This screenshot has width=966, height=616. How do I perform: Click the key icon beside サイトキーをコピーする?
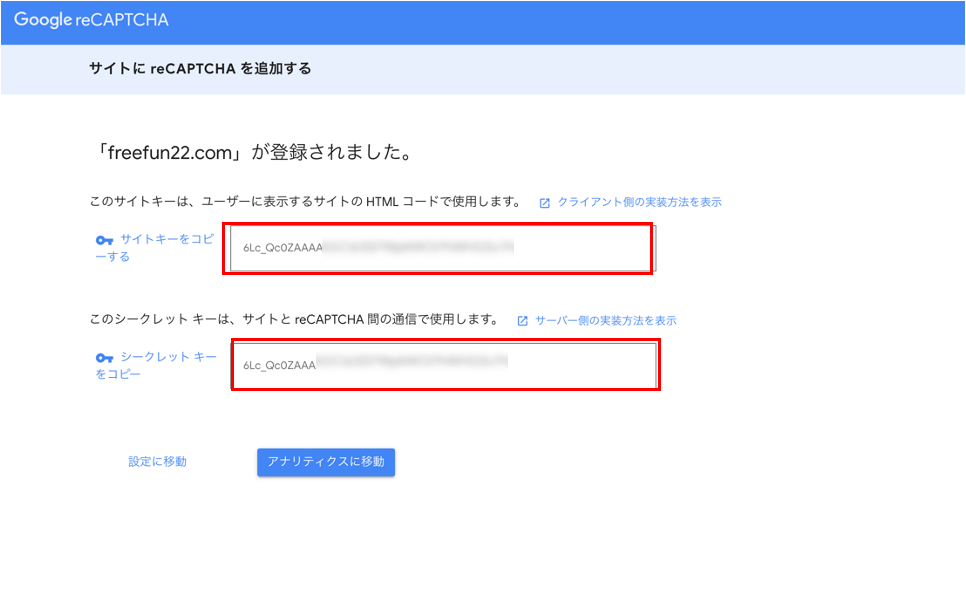[x=104, y=240]
